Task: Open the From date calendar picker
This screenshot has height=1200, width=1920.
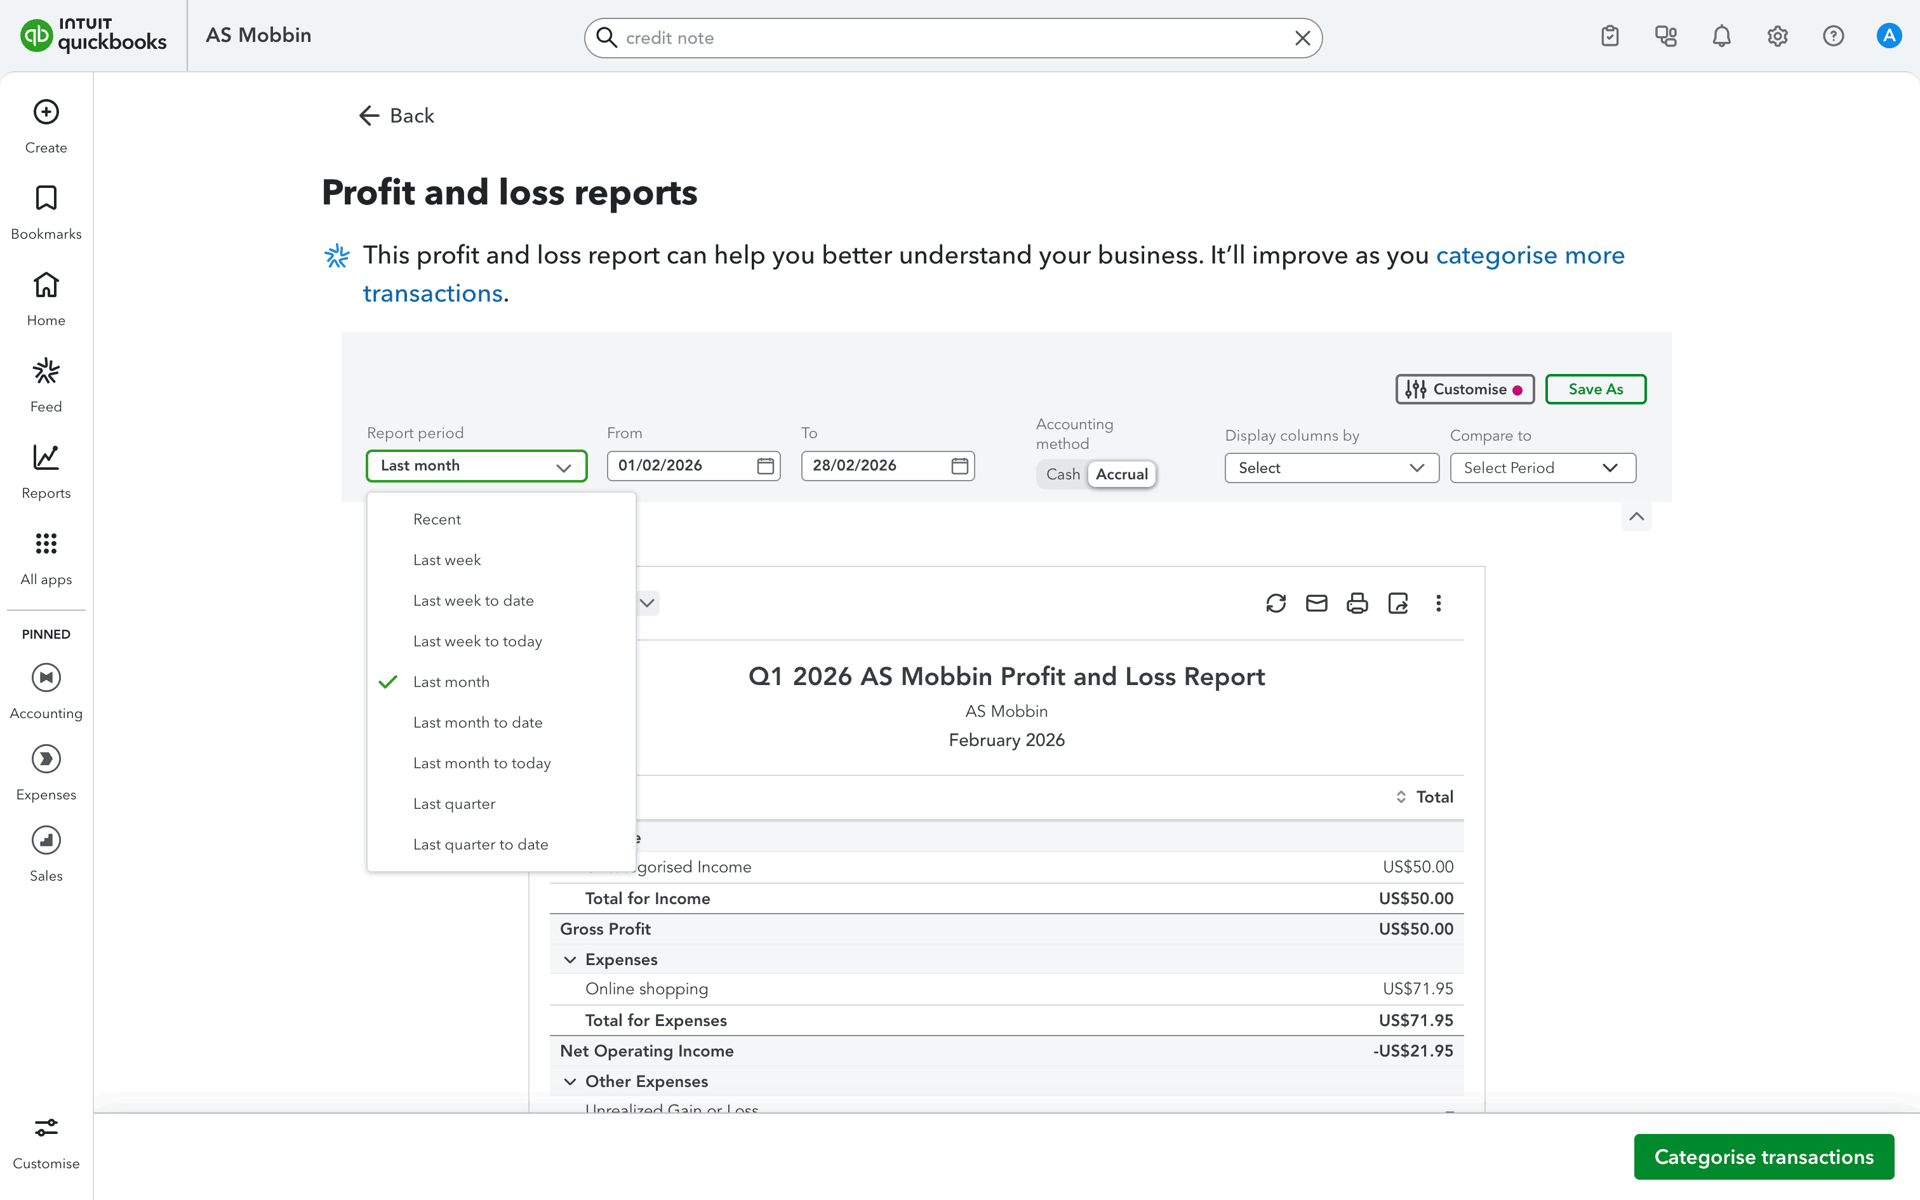Action: 766,466
